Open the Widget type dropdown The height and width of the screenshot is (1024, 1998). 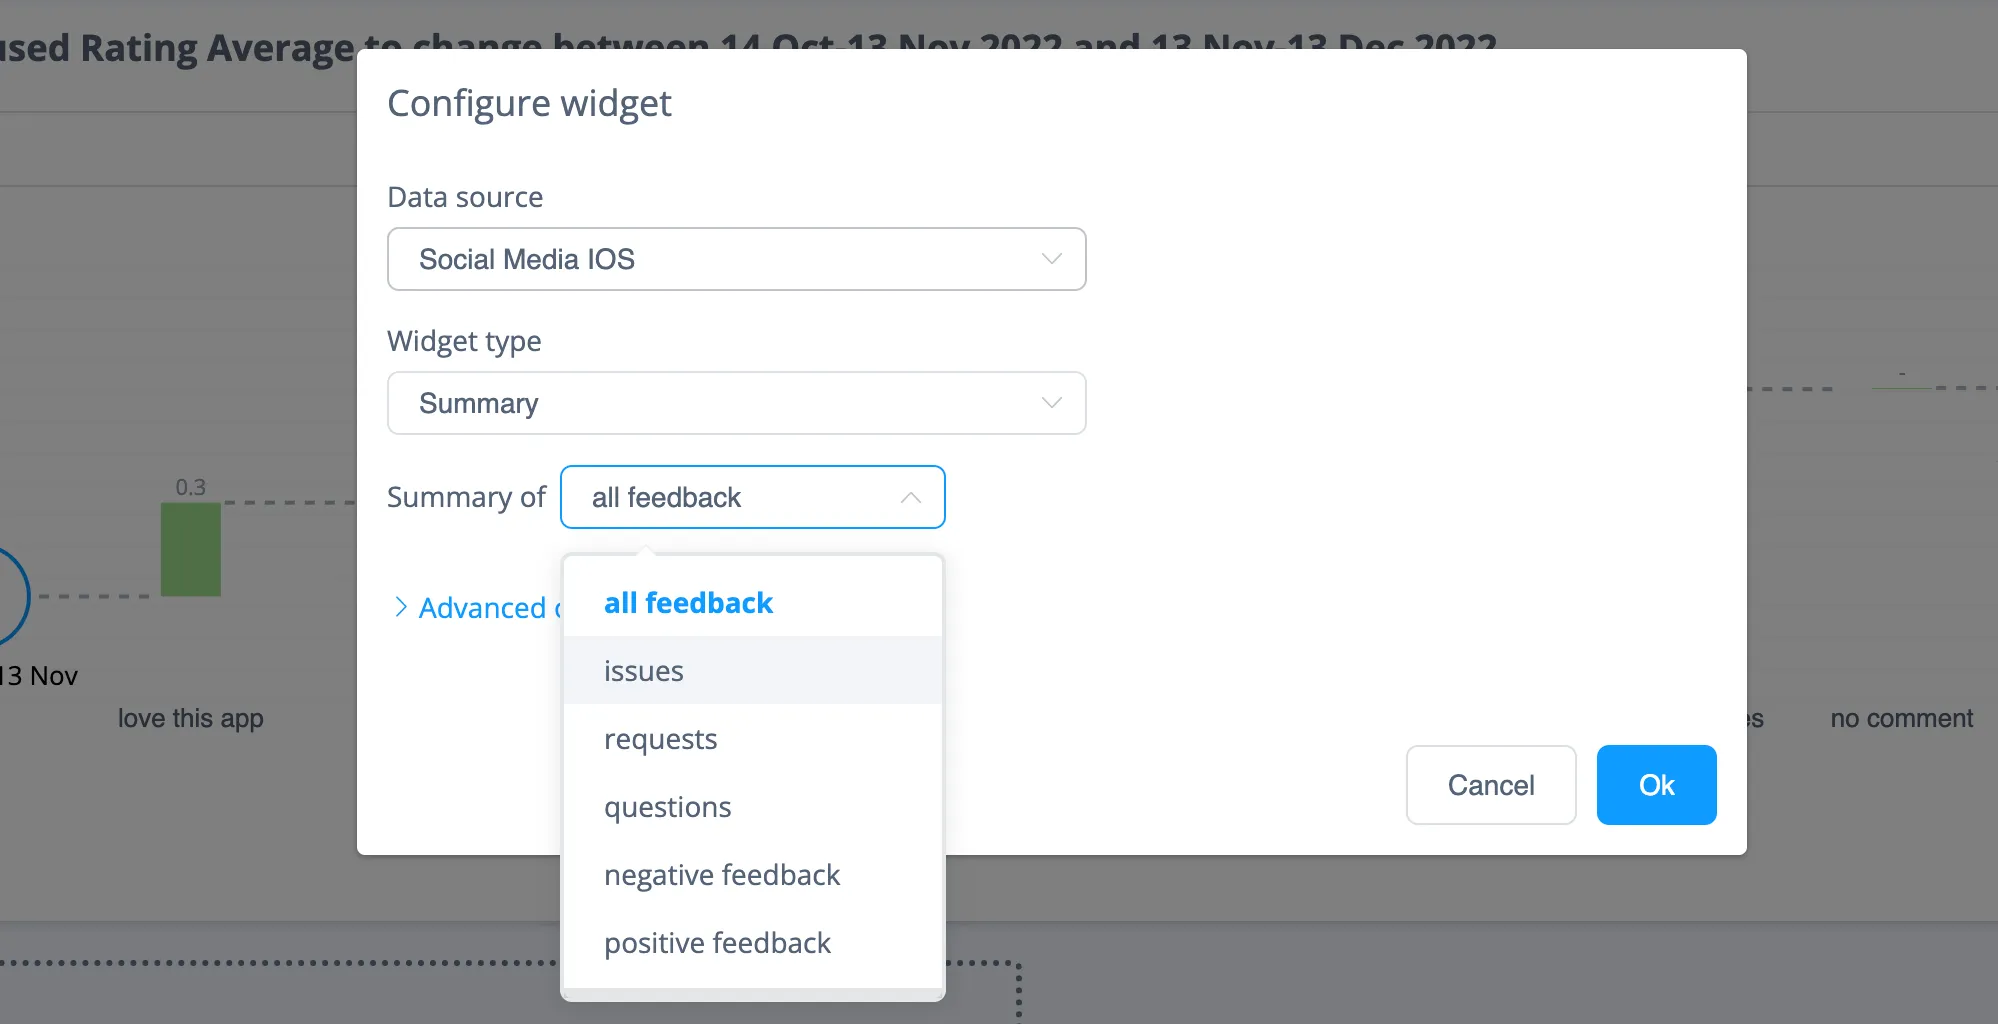tap(736, 403)
